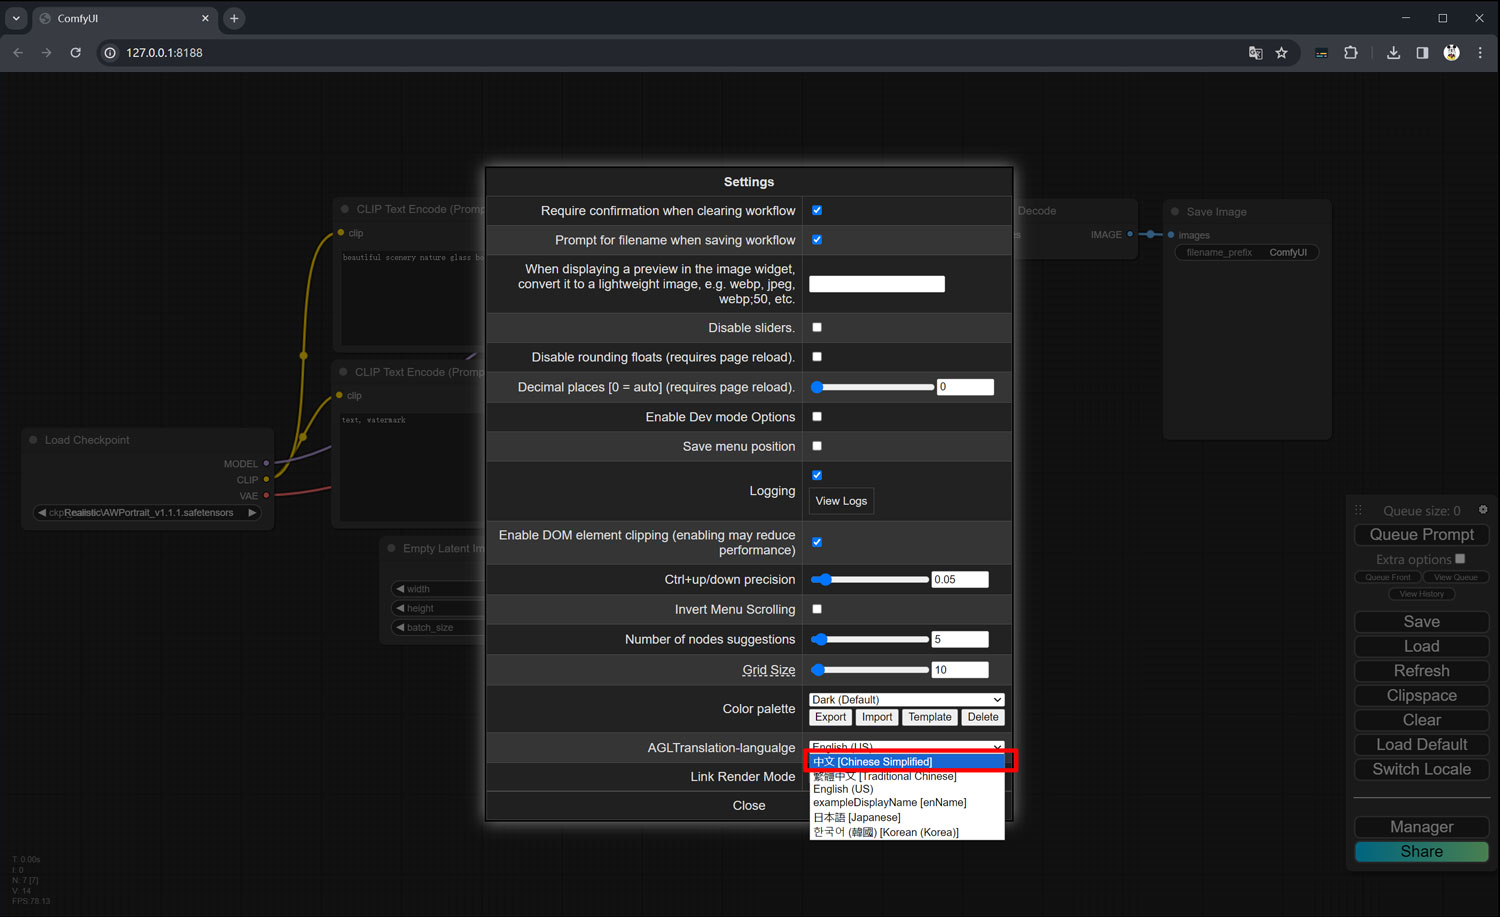Click the image preview format text field
Screen dimensions: 1500x917
coord(877,284)
